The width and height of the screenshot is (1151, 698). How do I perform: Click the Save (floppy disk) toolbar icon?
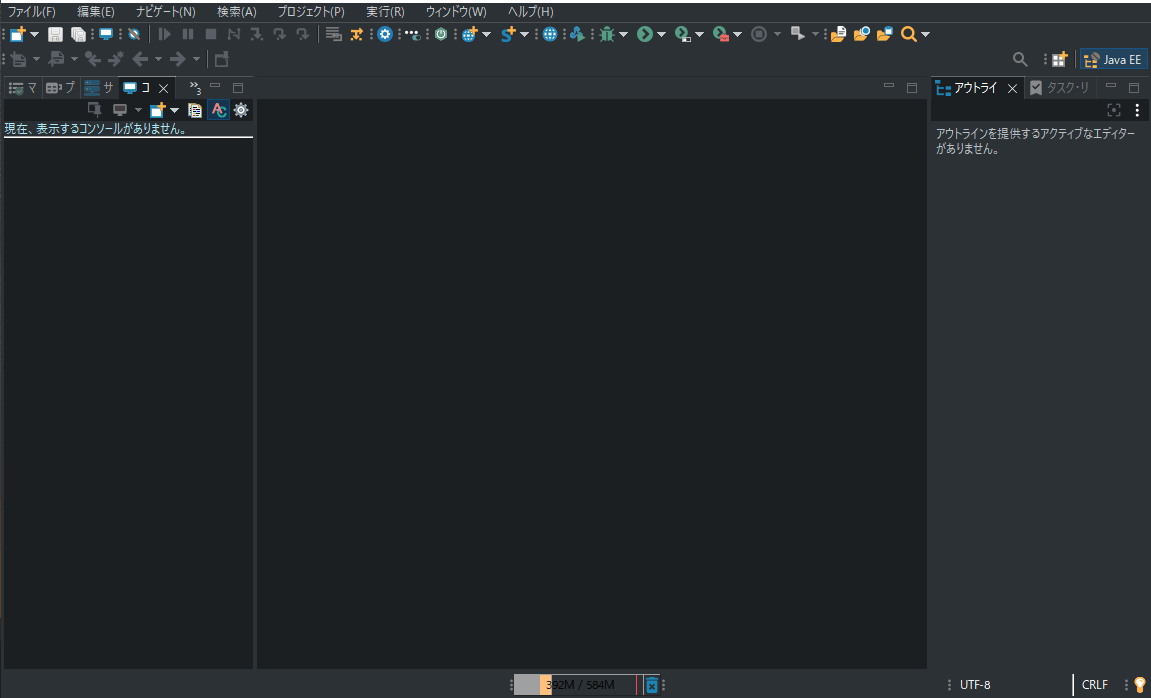coord(55,34)
